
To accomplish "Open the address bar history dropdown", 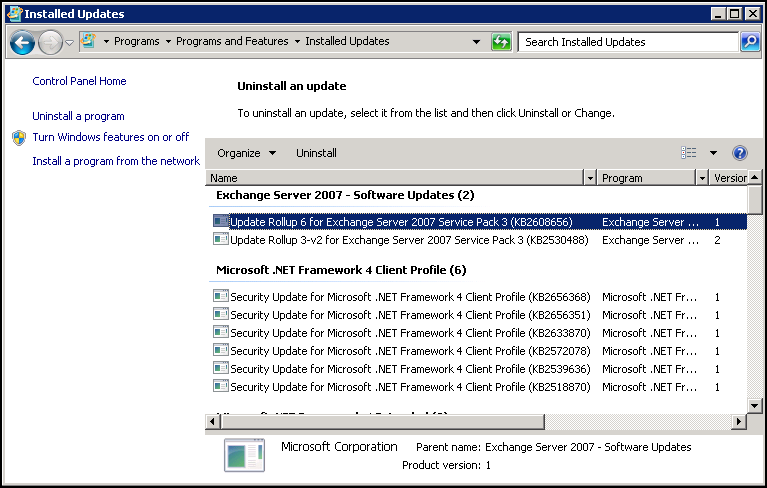I will pyautogui.click(x=476, y=42).
